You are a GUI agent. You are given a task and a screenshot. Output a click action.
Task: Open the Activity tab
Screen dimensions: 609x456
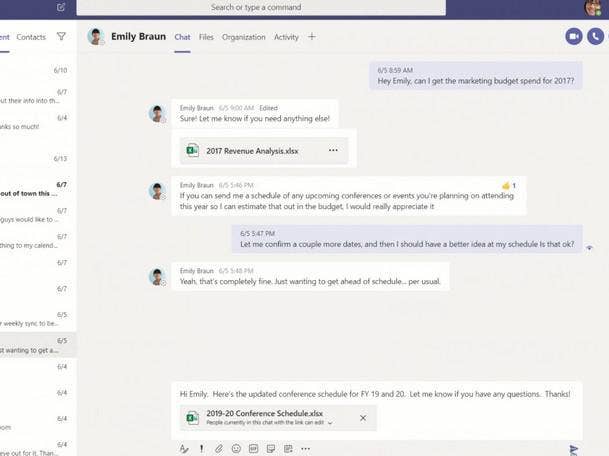coord(286,37)
